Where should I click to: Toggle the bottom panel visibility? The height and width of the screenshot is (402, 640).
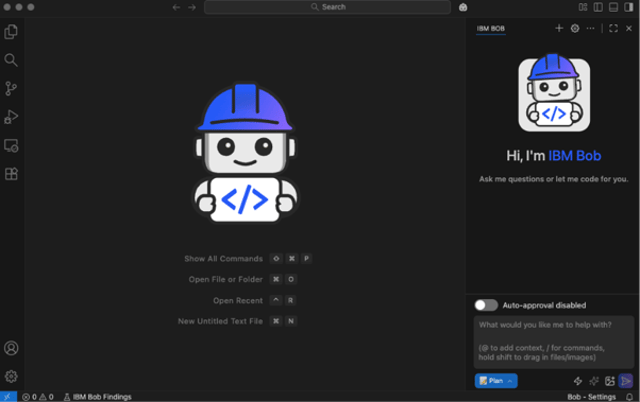[613, 7]
